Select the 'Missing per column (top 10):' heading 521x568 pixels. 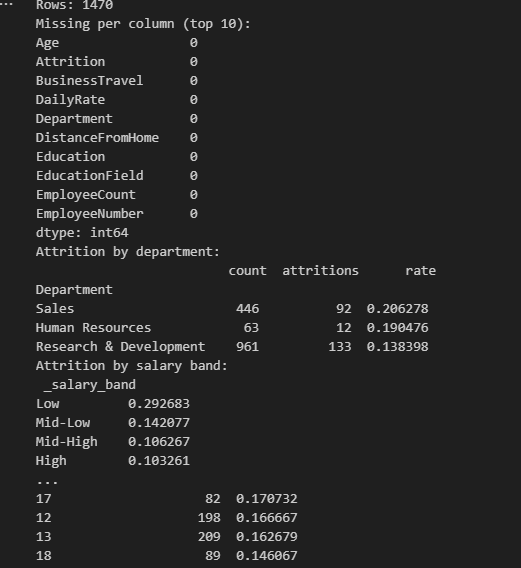point(143,24)
